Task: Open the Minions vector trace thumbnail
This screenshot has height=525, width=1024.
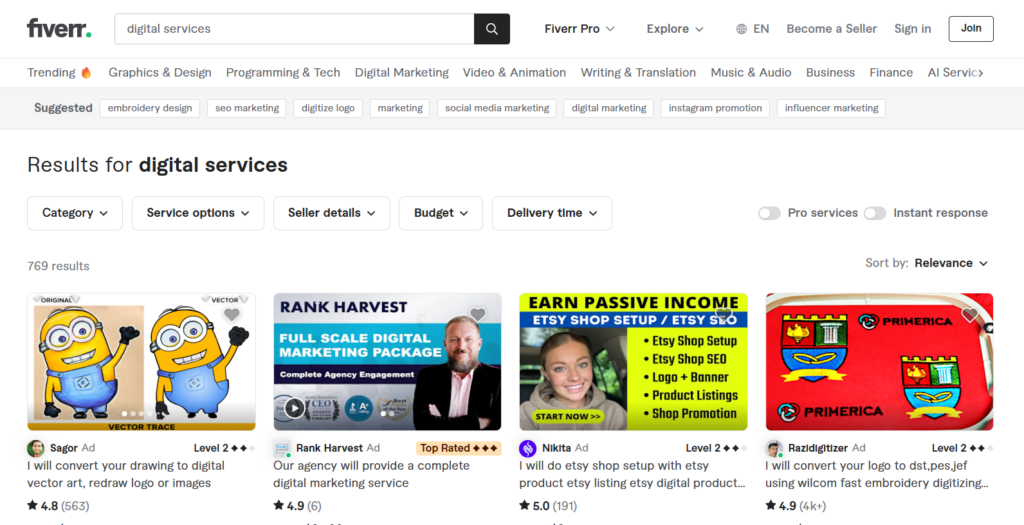Action: 141,362
